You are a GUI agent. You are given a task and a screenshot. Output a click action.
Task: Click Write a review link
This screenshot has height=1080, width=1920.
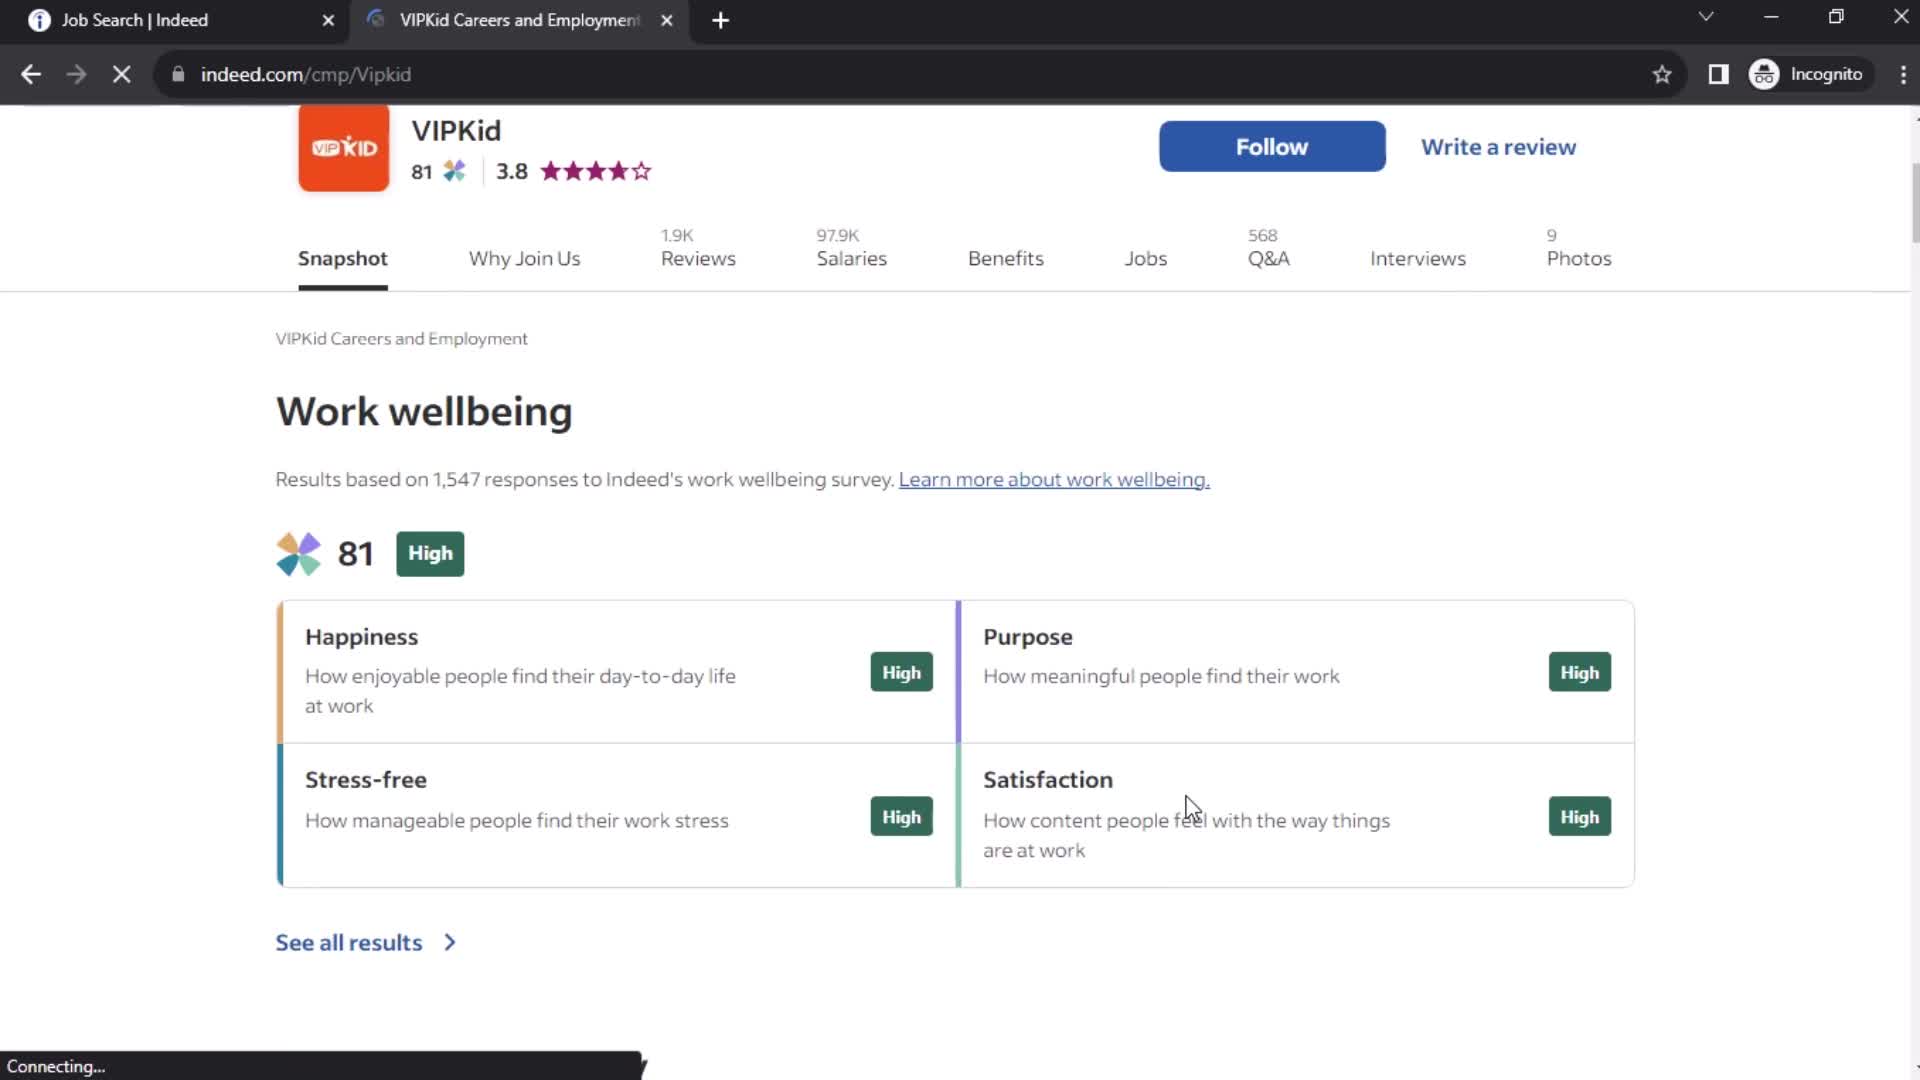(x=1498, y=146)
